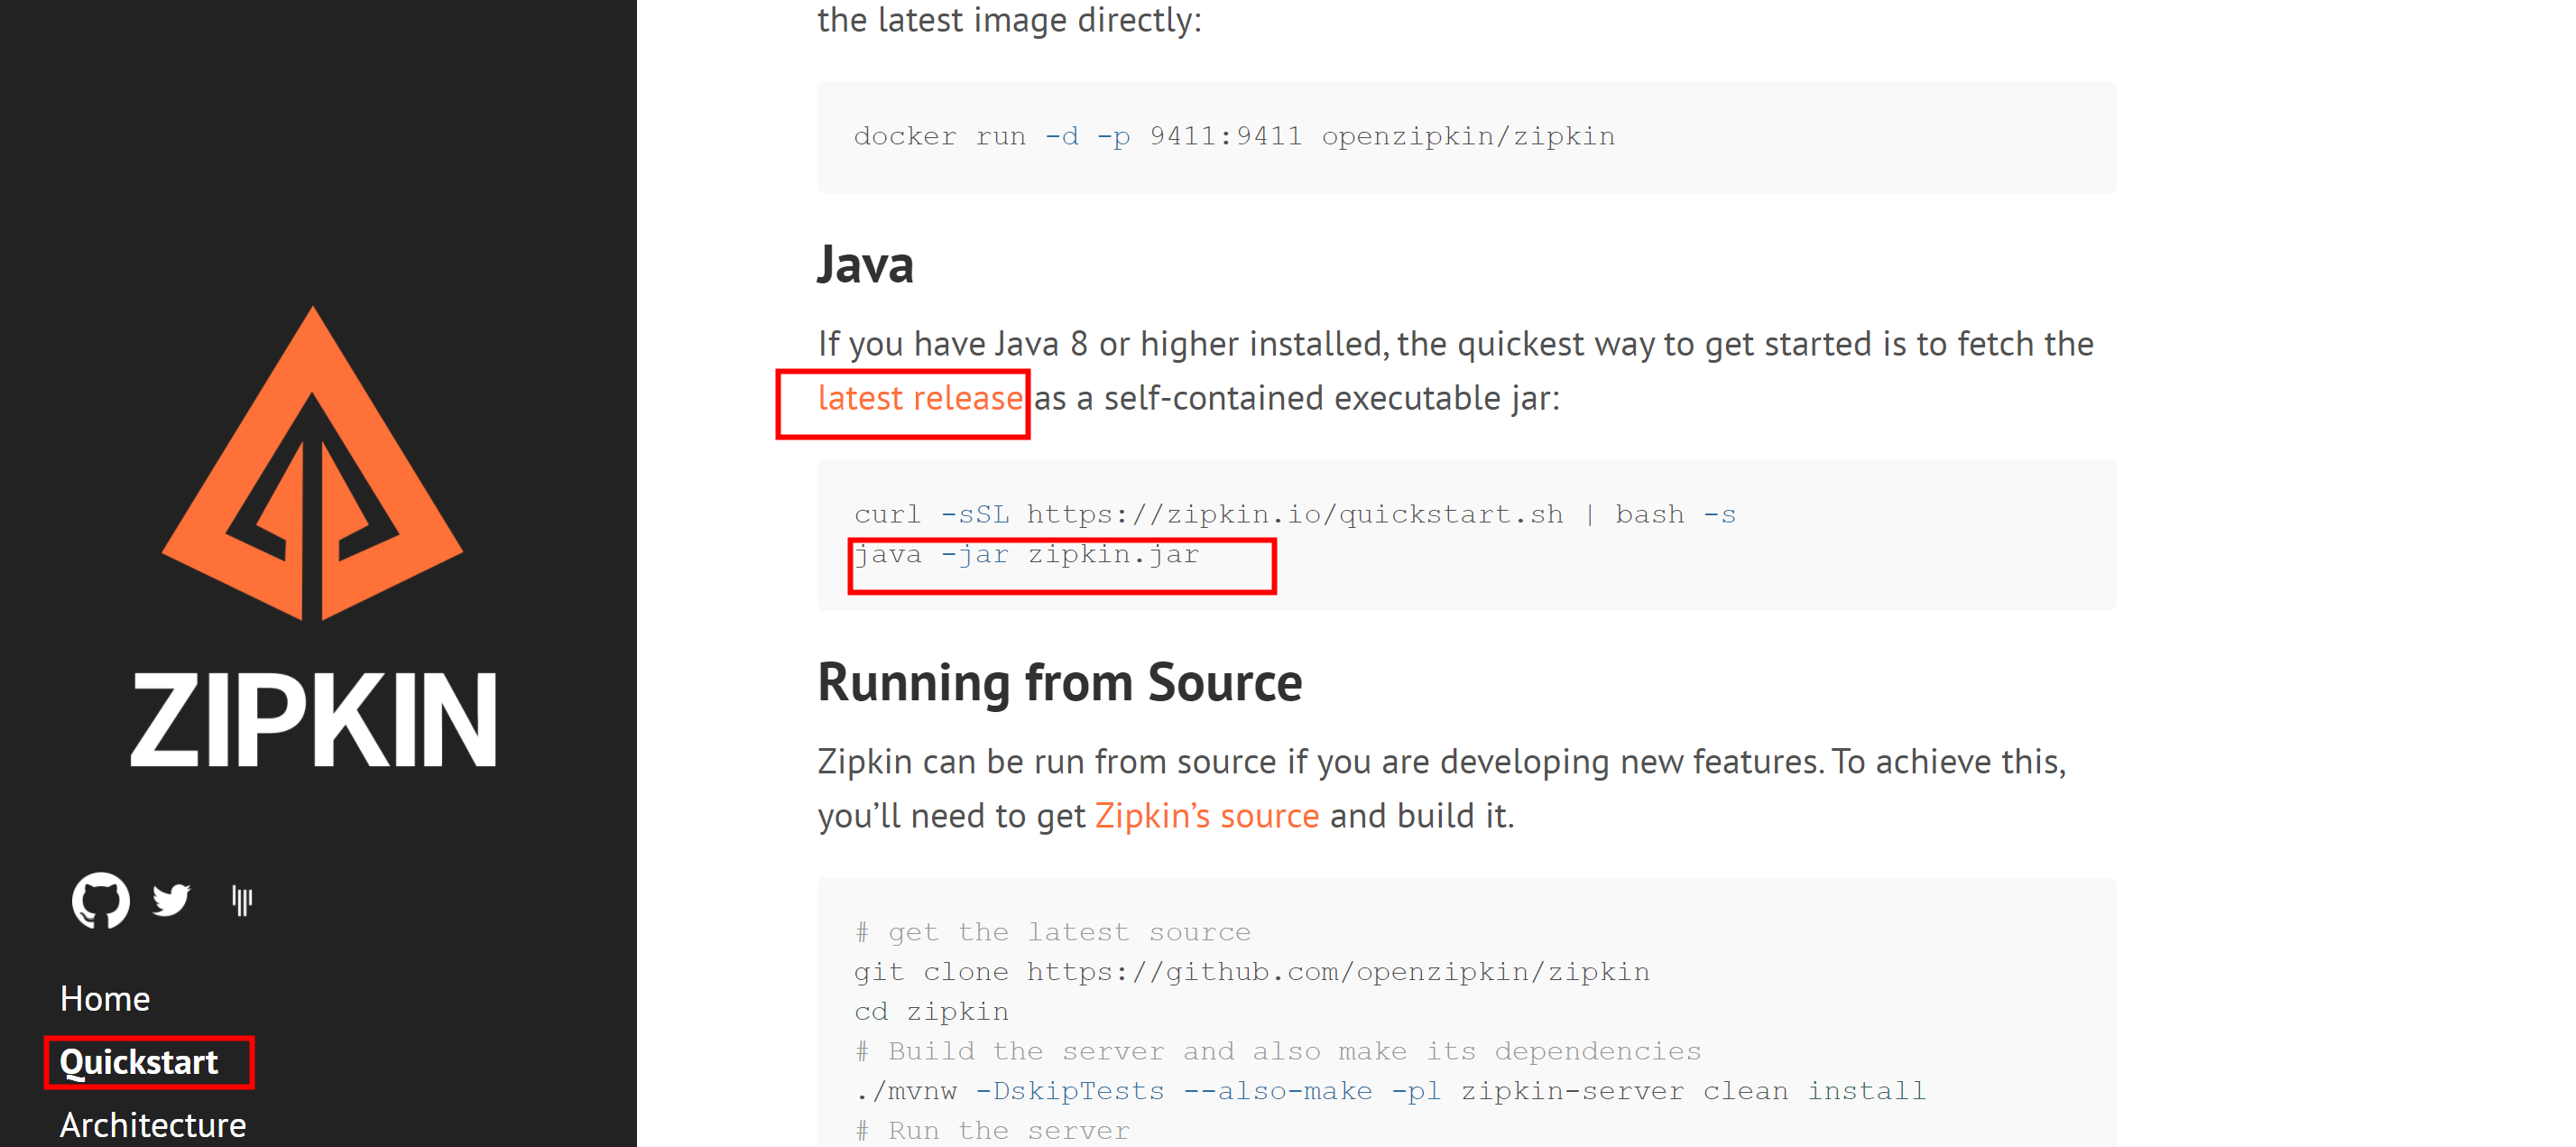
Task: Click the java -jar zipkin.jar line
Action: 1026,554
